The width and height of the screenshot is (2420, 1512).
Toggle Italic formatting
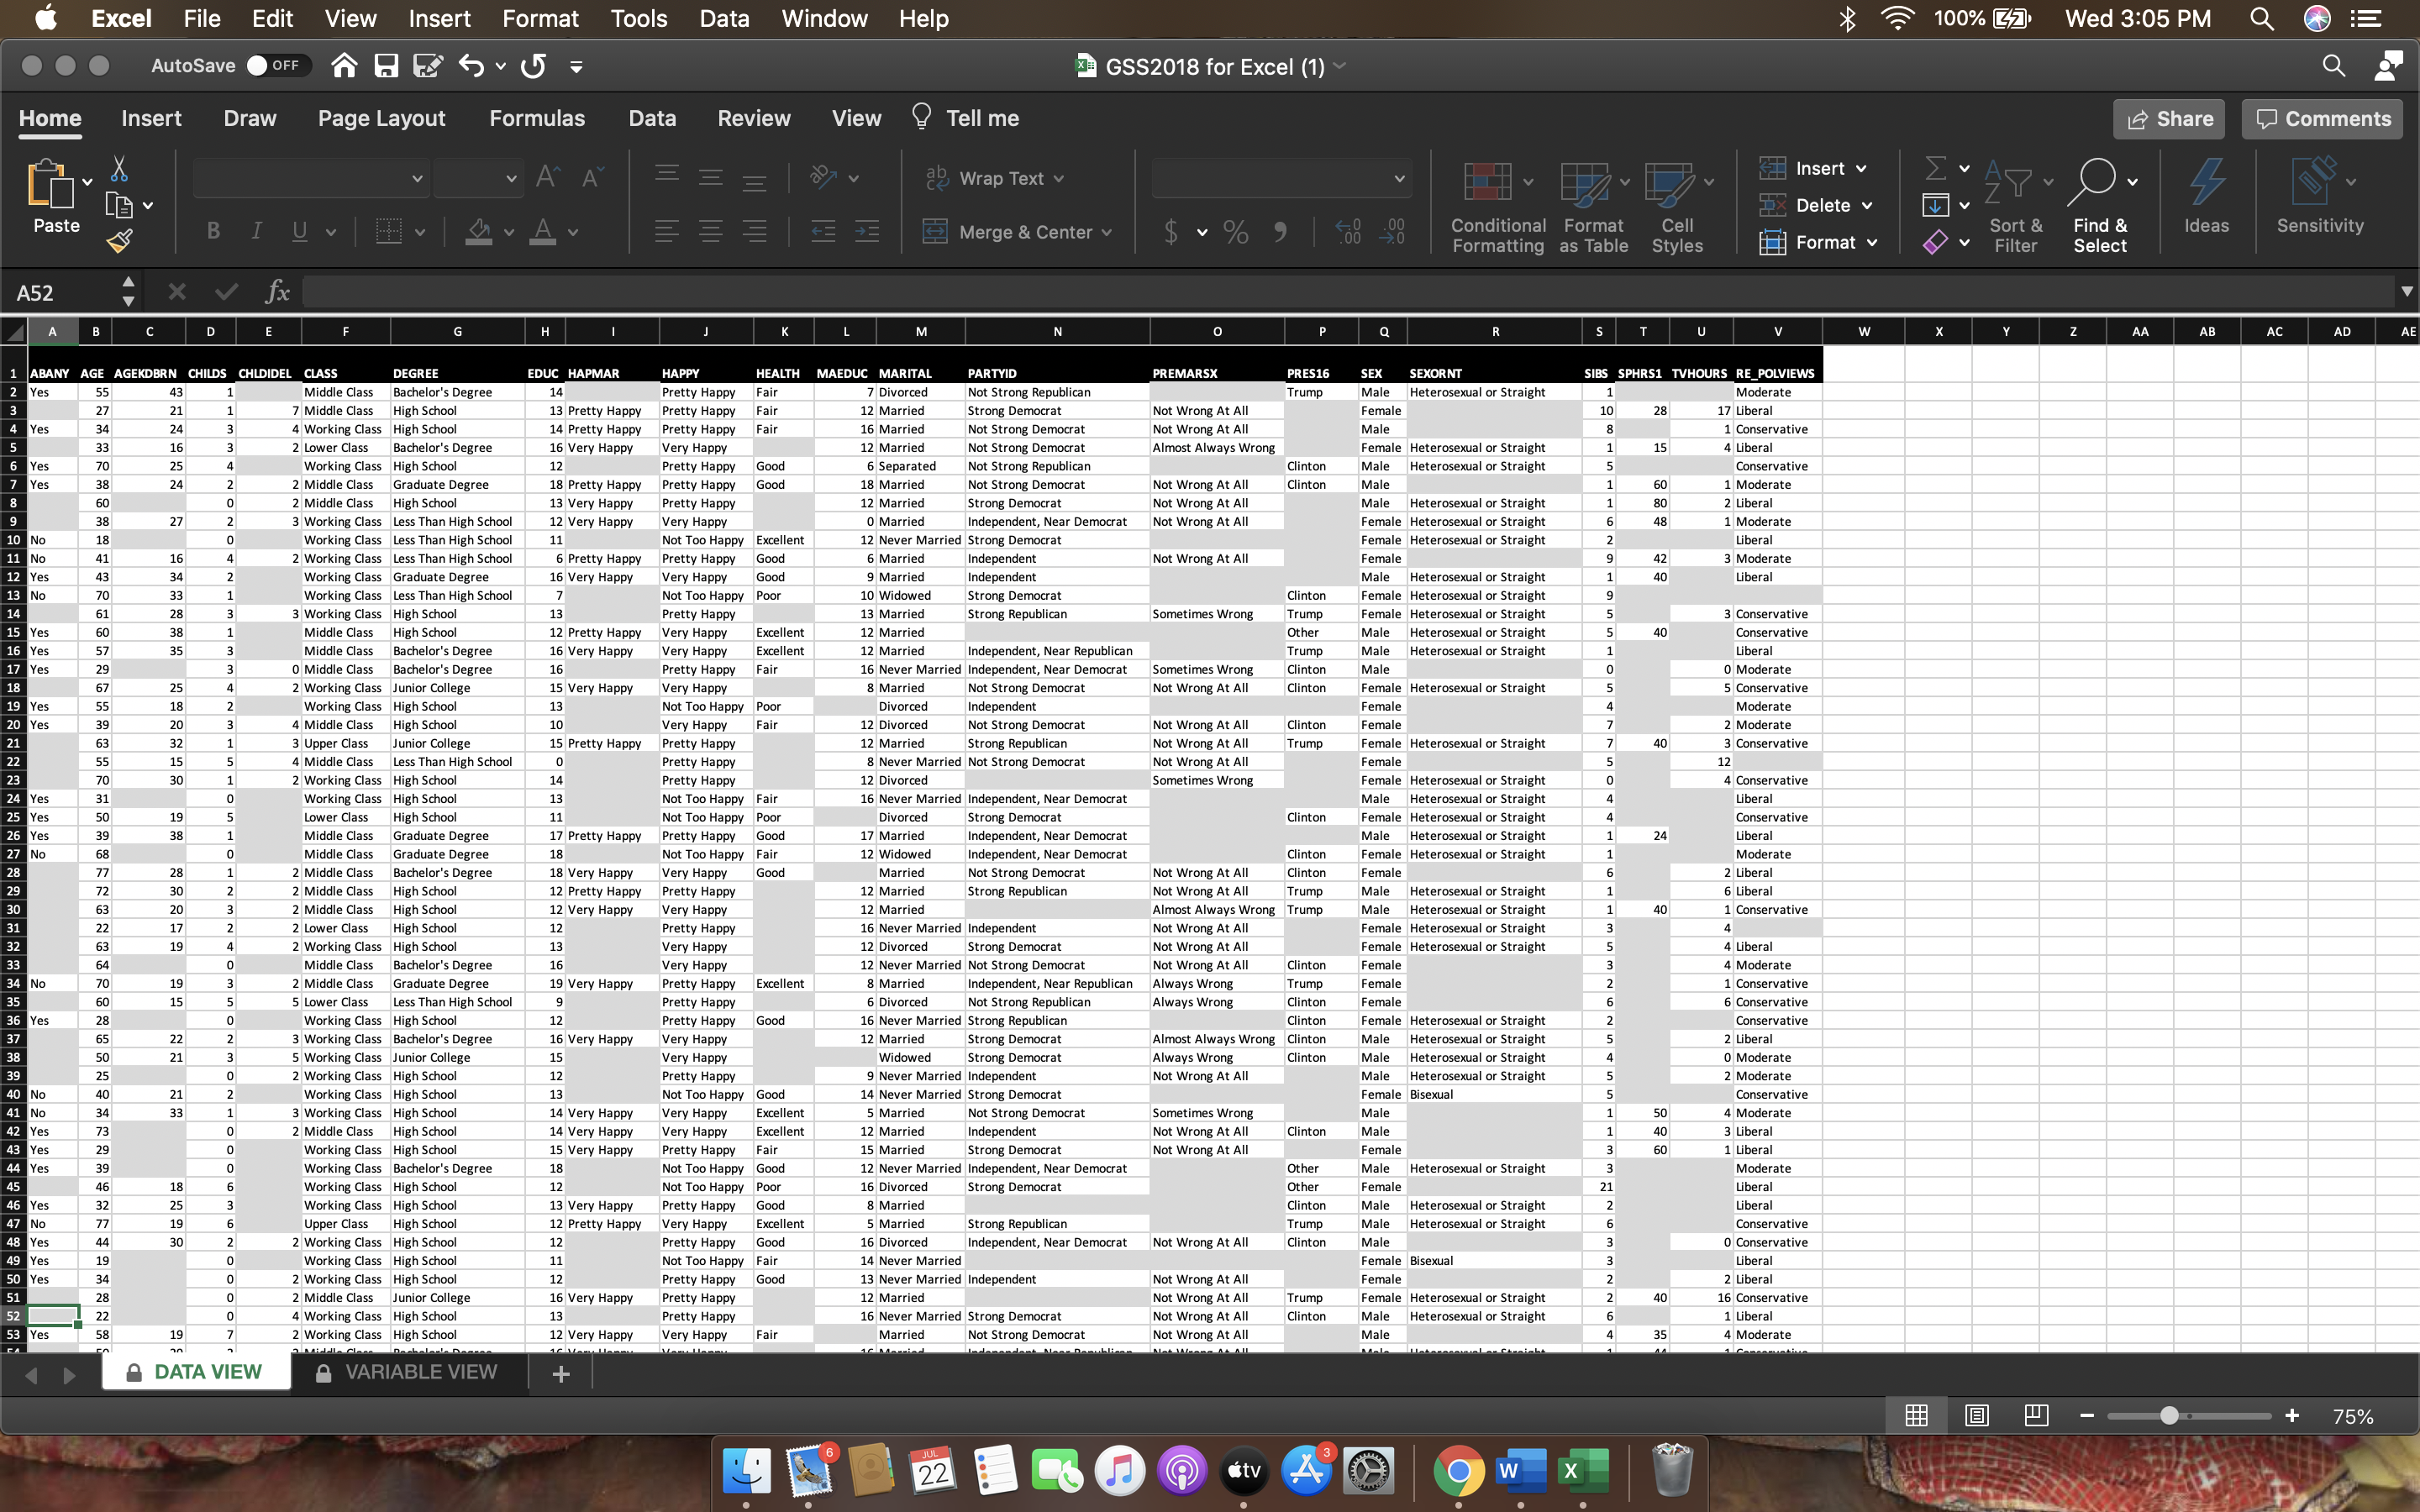(x=256, y=232)
